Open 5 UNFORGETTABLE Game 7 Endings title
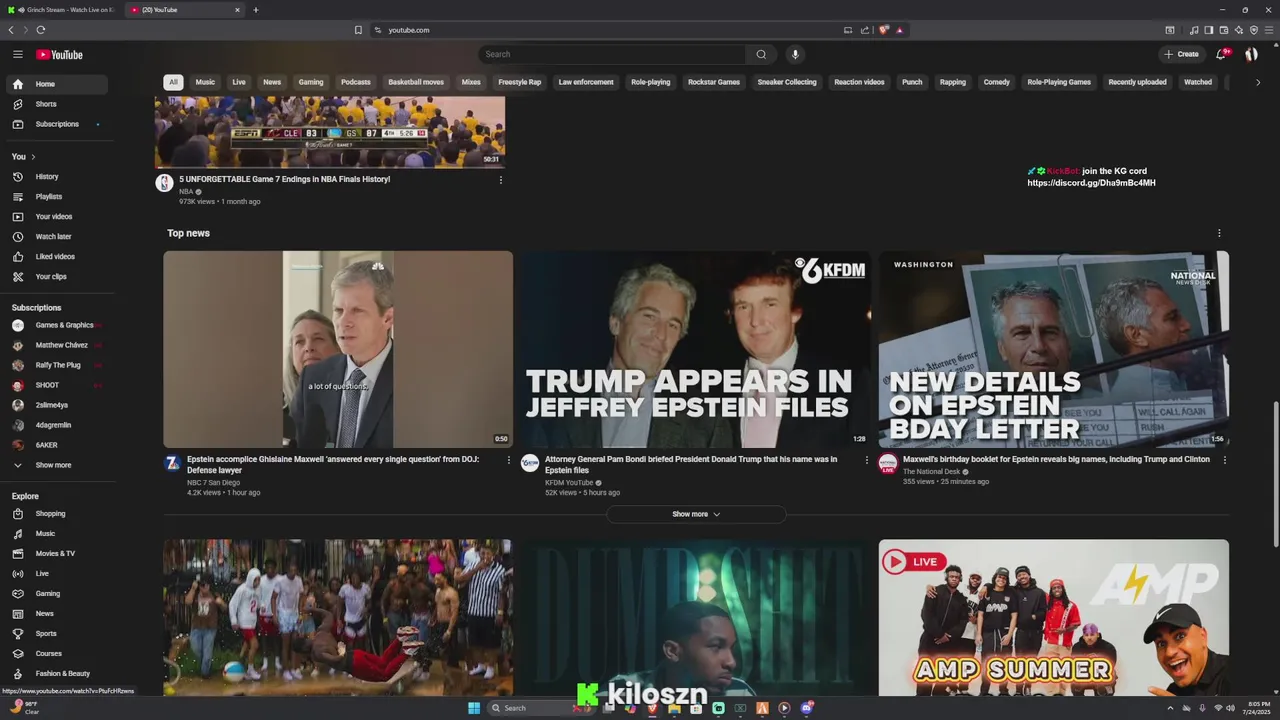 tap(285, 180)
